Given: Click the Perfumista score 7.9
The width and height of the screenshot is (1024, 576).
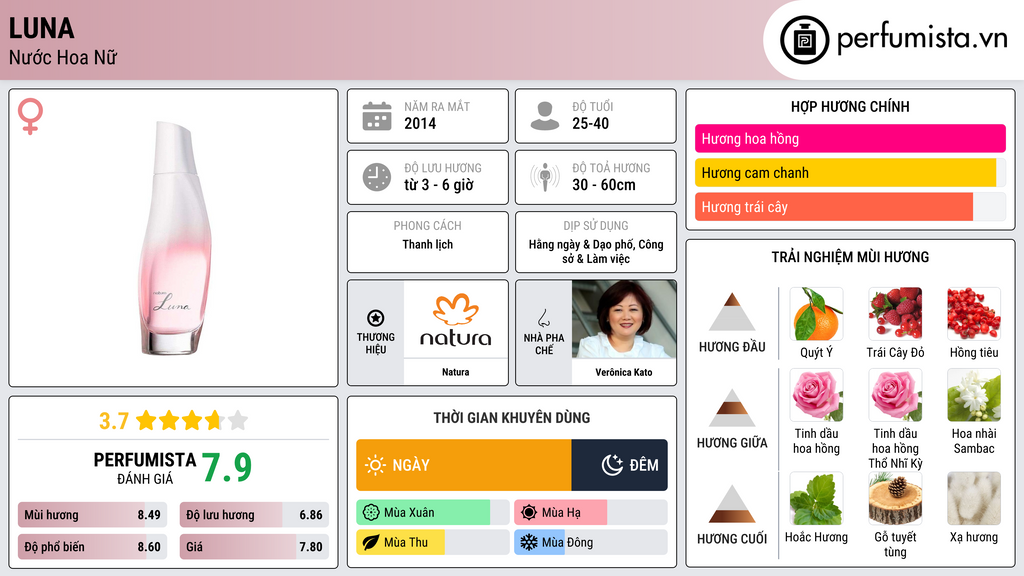Looking at the screenshot, I should pos(227,468).
